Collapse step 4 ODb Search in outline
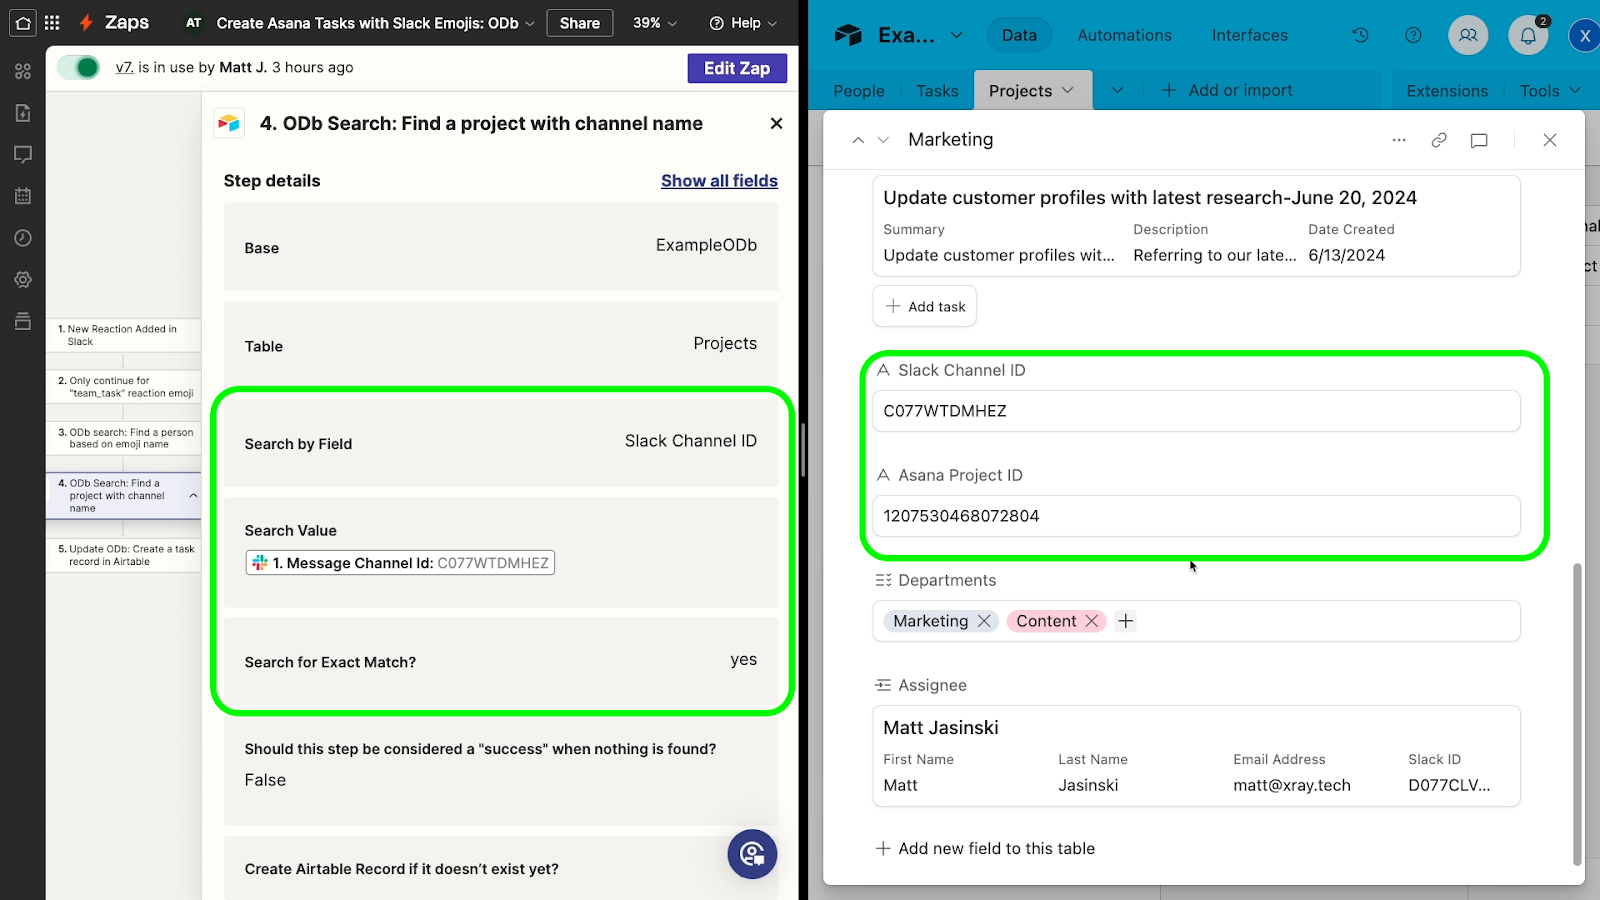The width and height of the screenshot is (1600, 900). (x=193, y=496)
